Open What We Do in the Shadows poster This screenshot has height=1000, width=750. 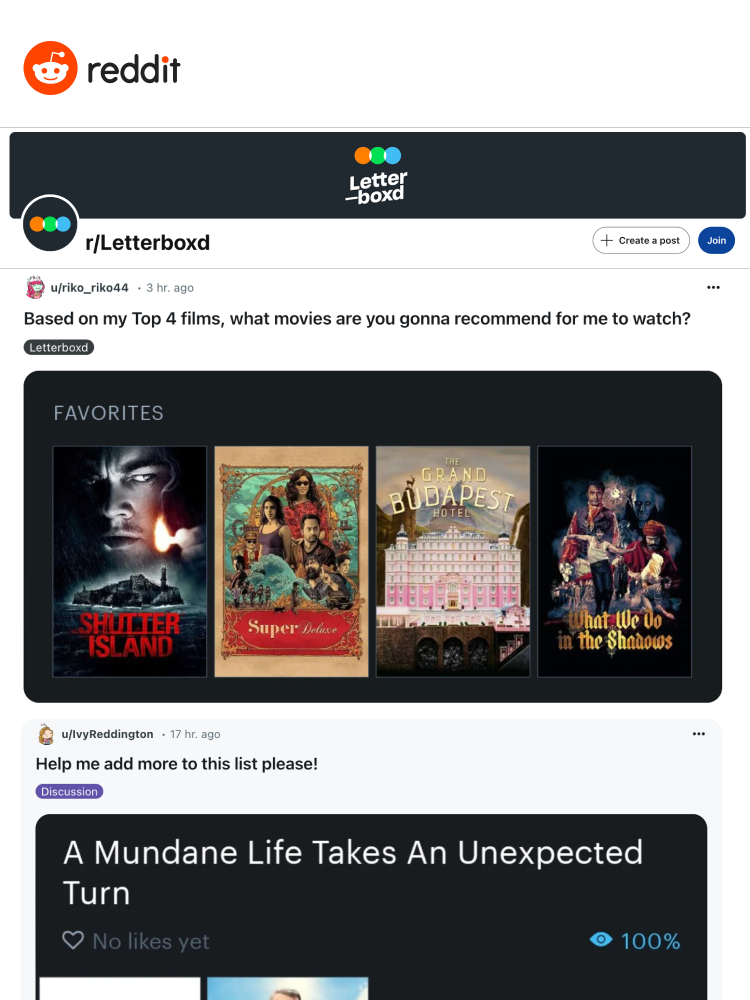[x=615, y=561]
